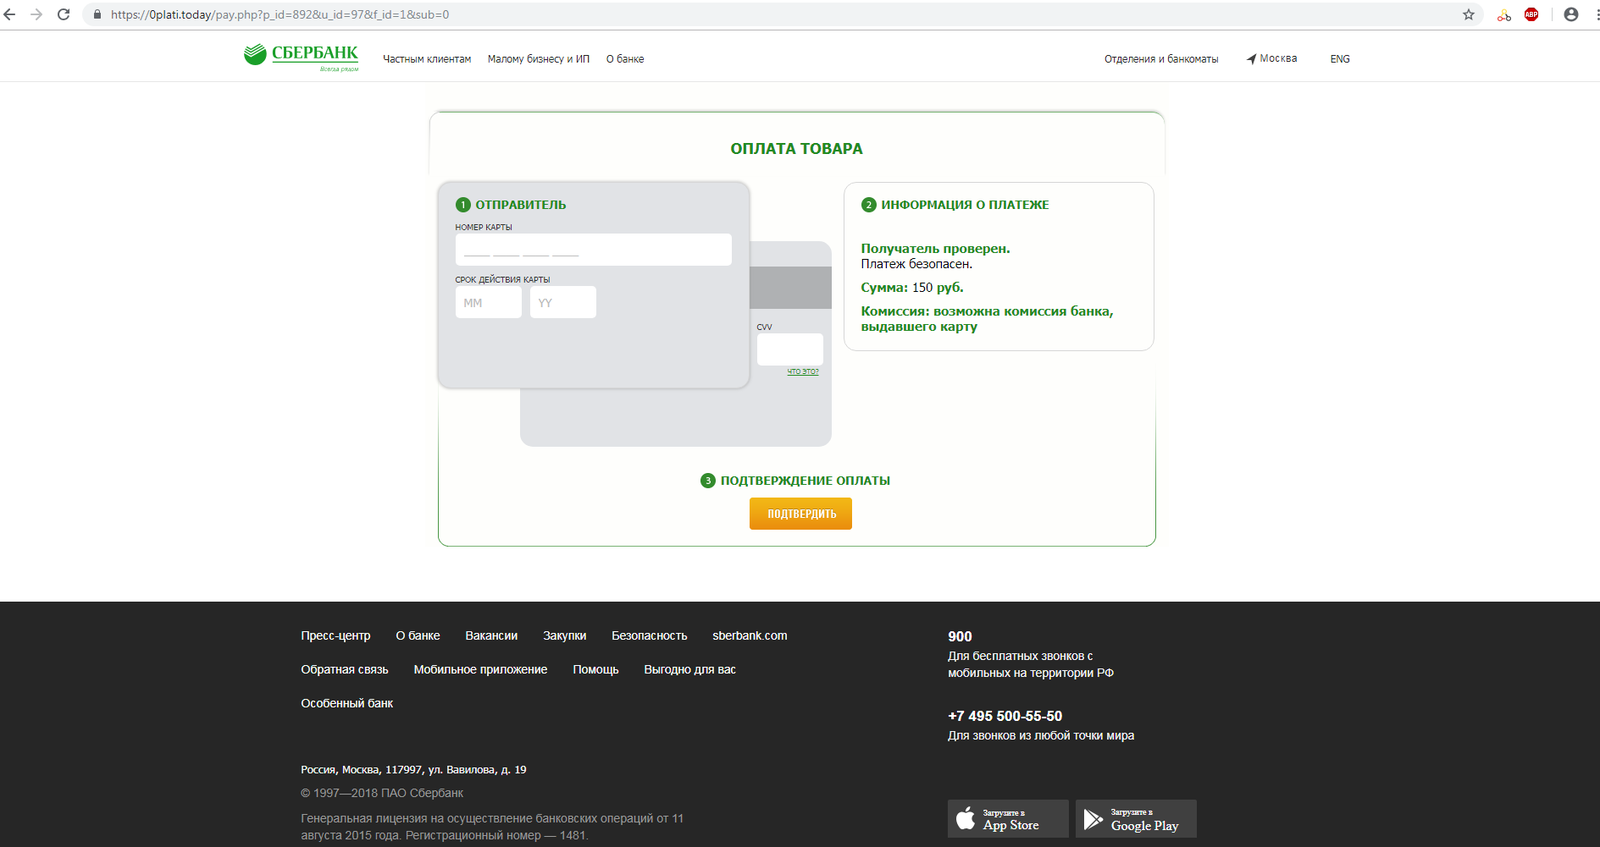Open Отделения и банкоматы link
1600x847 pixels.
(1161, 59)
